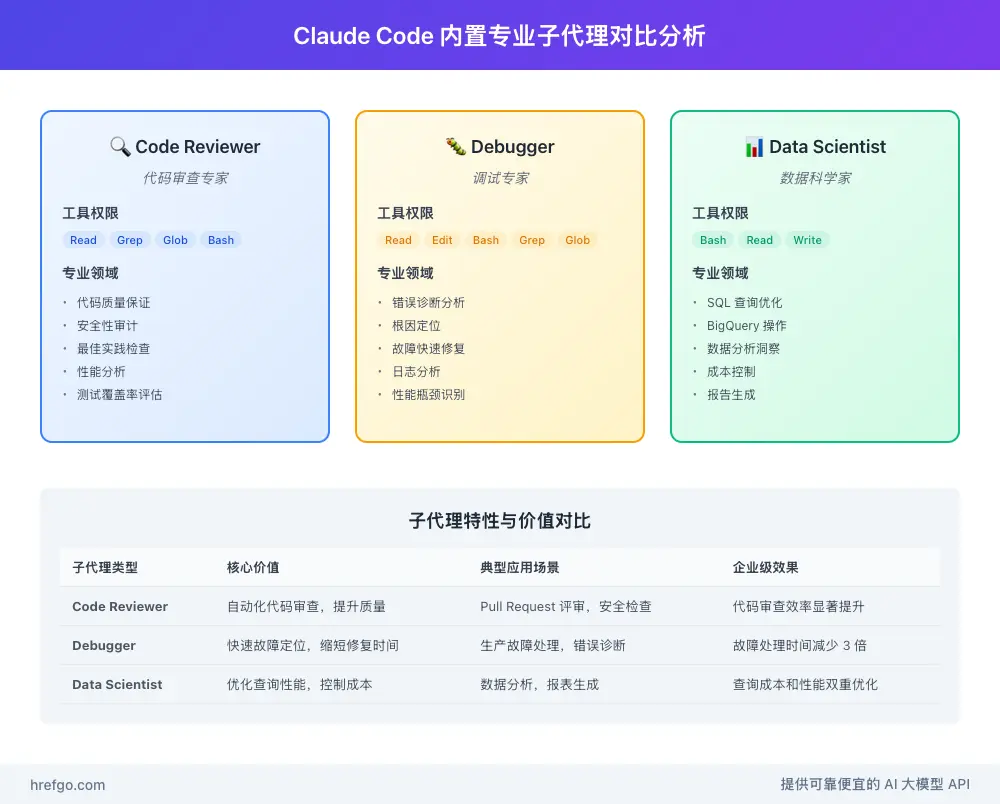Click the cell 代码审查效率显著提升
This screenshot has height=804, width=1000.
pyautogui.click(x=798, y=606)
